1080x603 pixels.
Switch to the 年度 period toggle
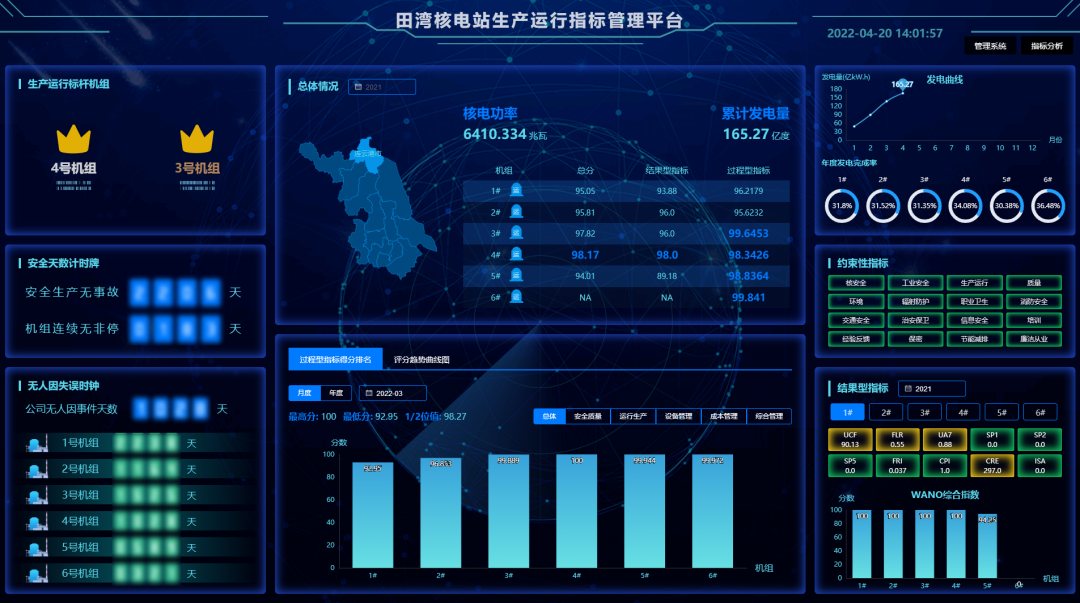(x=336, y=393)
